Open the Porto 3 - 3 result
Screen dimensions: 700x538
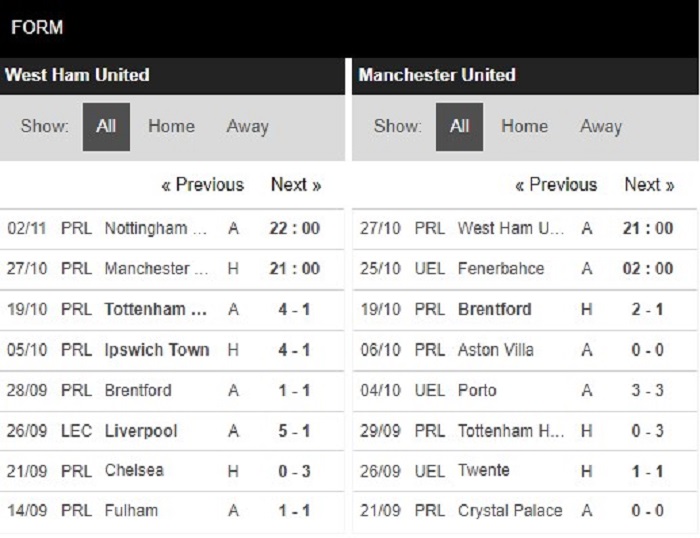[525, 391]
